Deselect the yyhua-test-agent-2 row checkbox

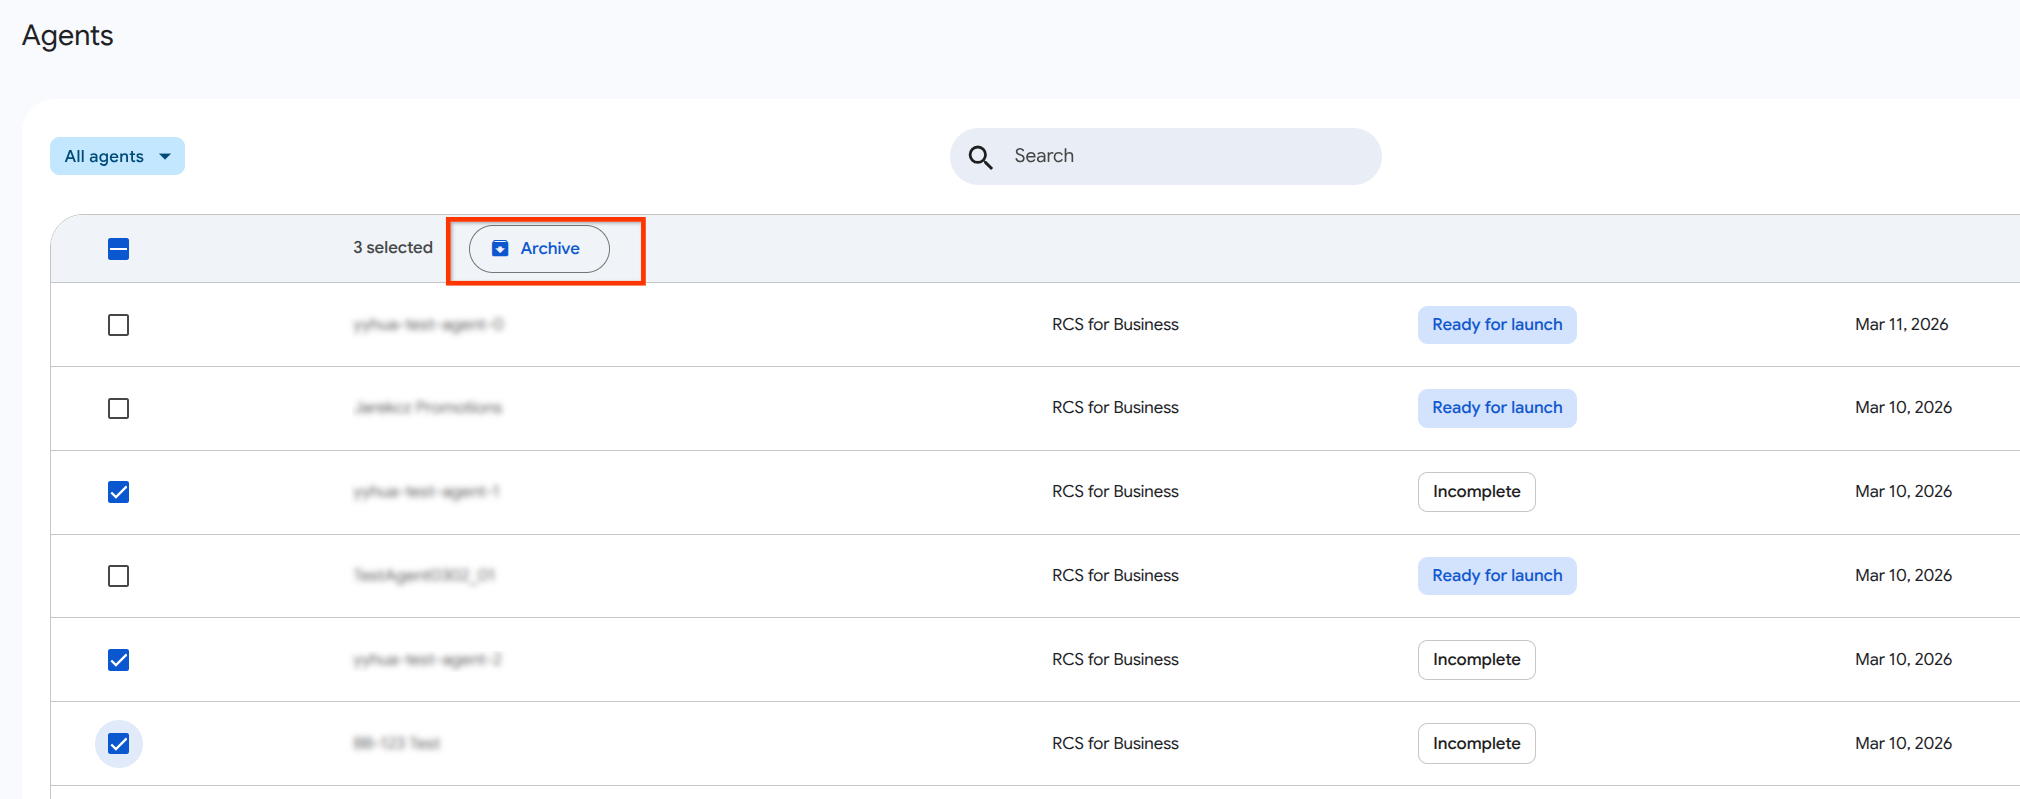pos(118,660)
